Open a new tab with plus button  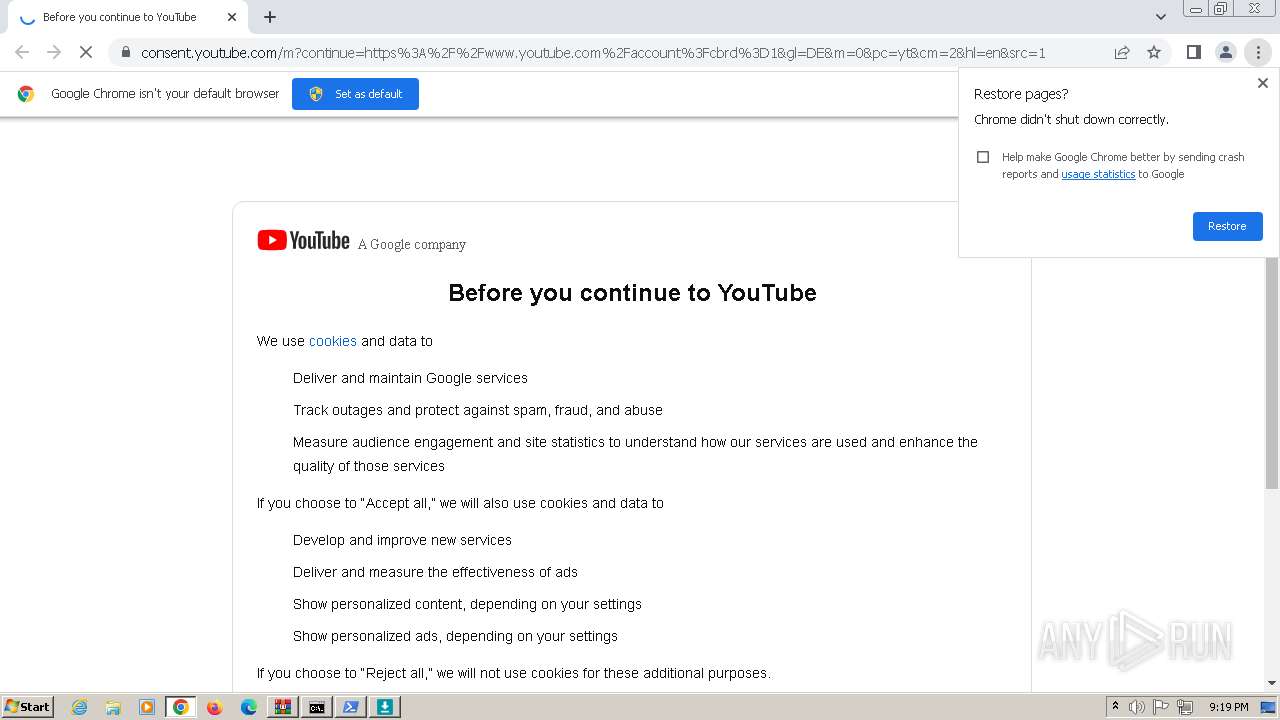click(270, 17)
